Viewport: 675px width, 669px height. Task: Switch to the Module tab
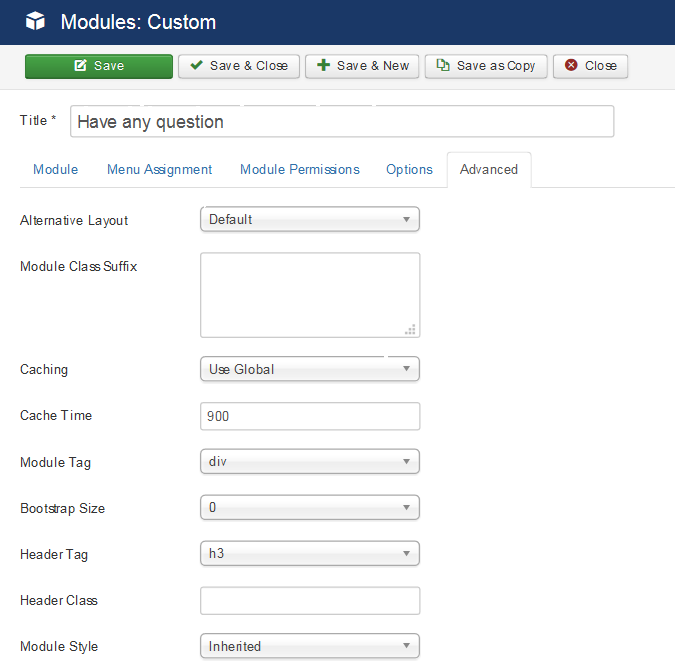point(56,170)
